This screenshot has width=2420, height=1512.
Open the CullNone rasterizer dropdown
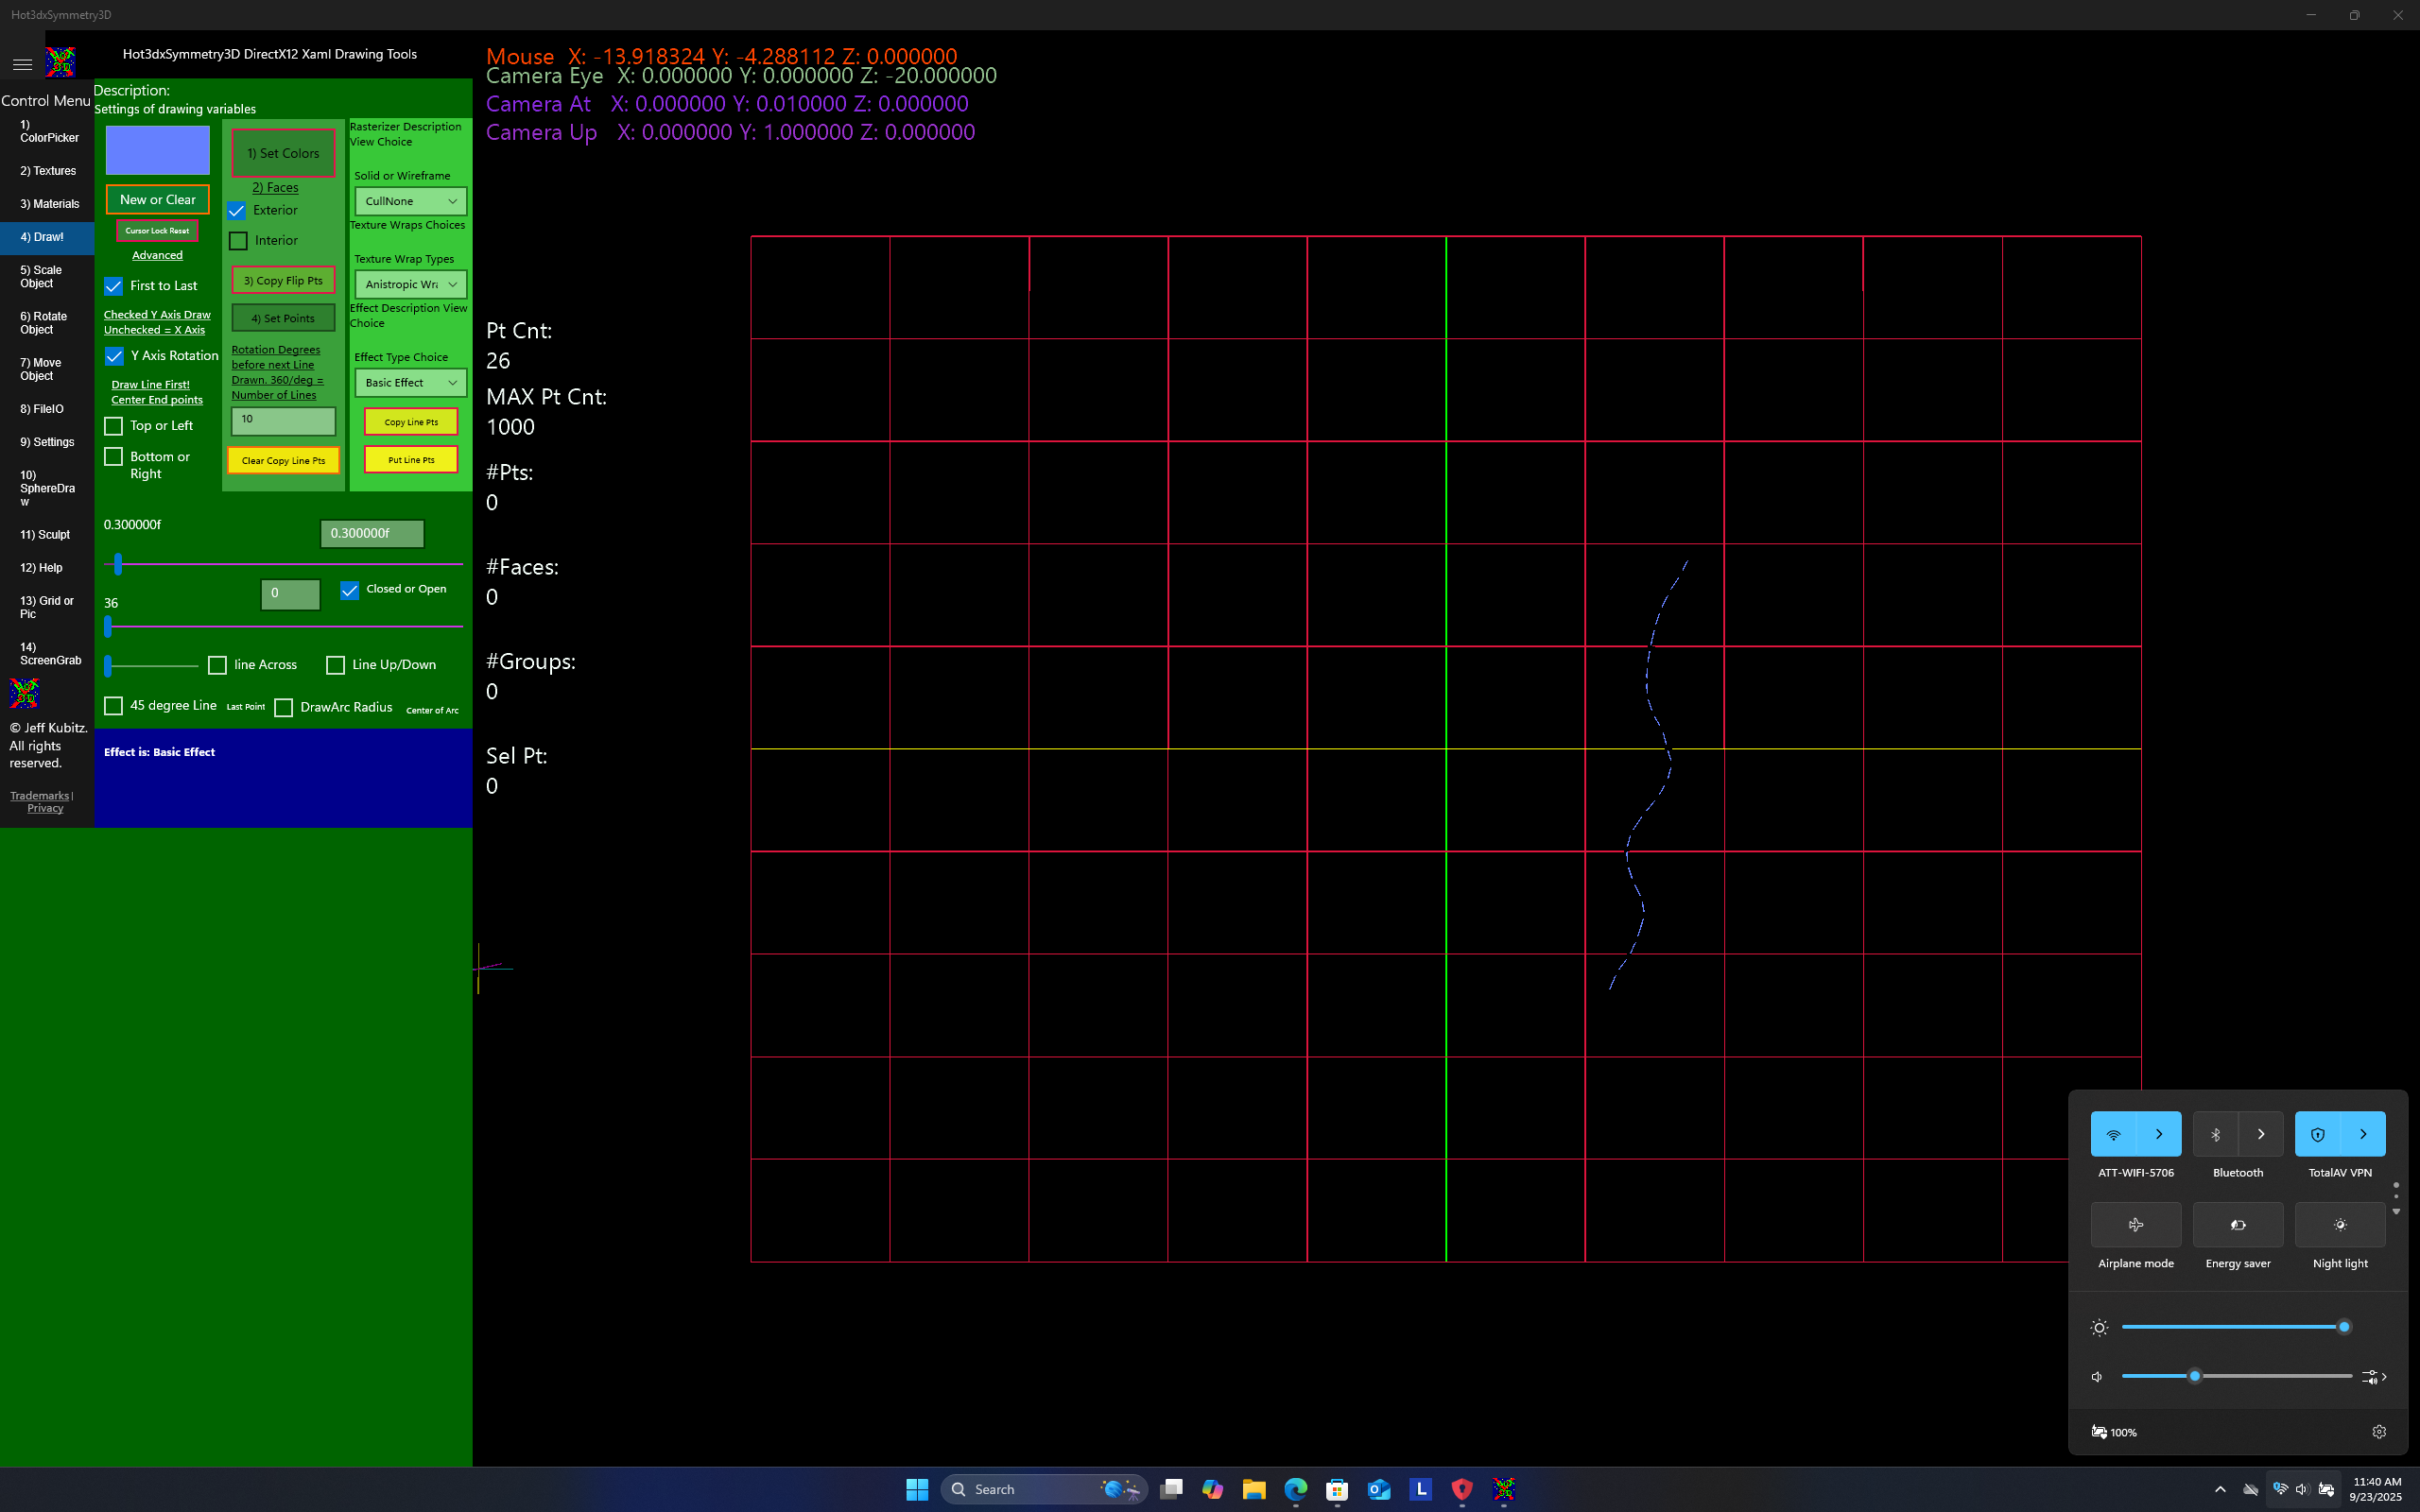[x=409, y=201]
